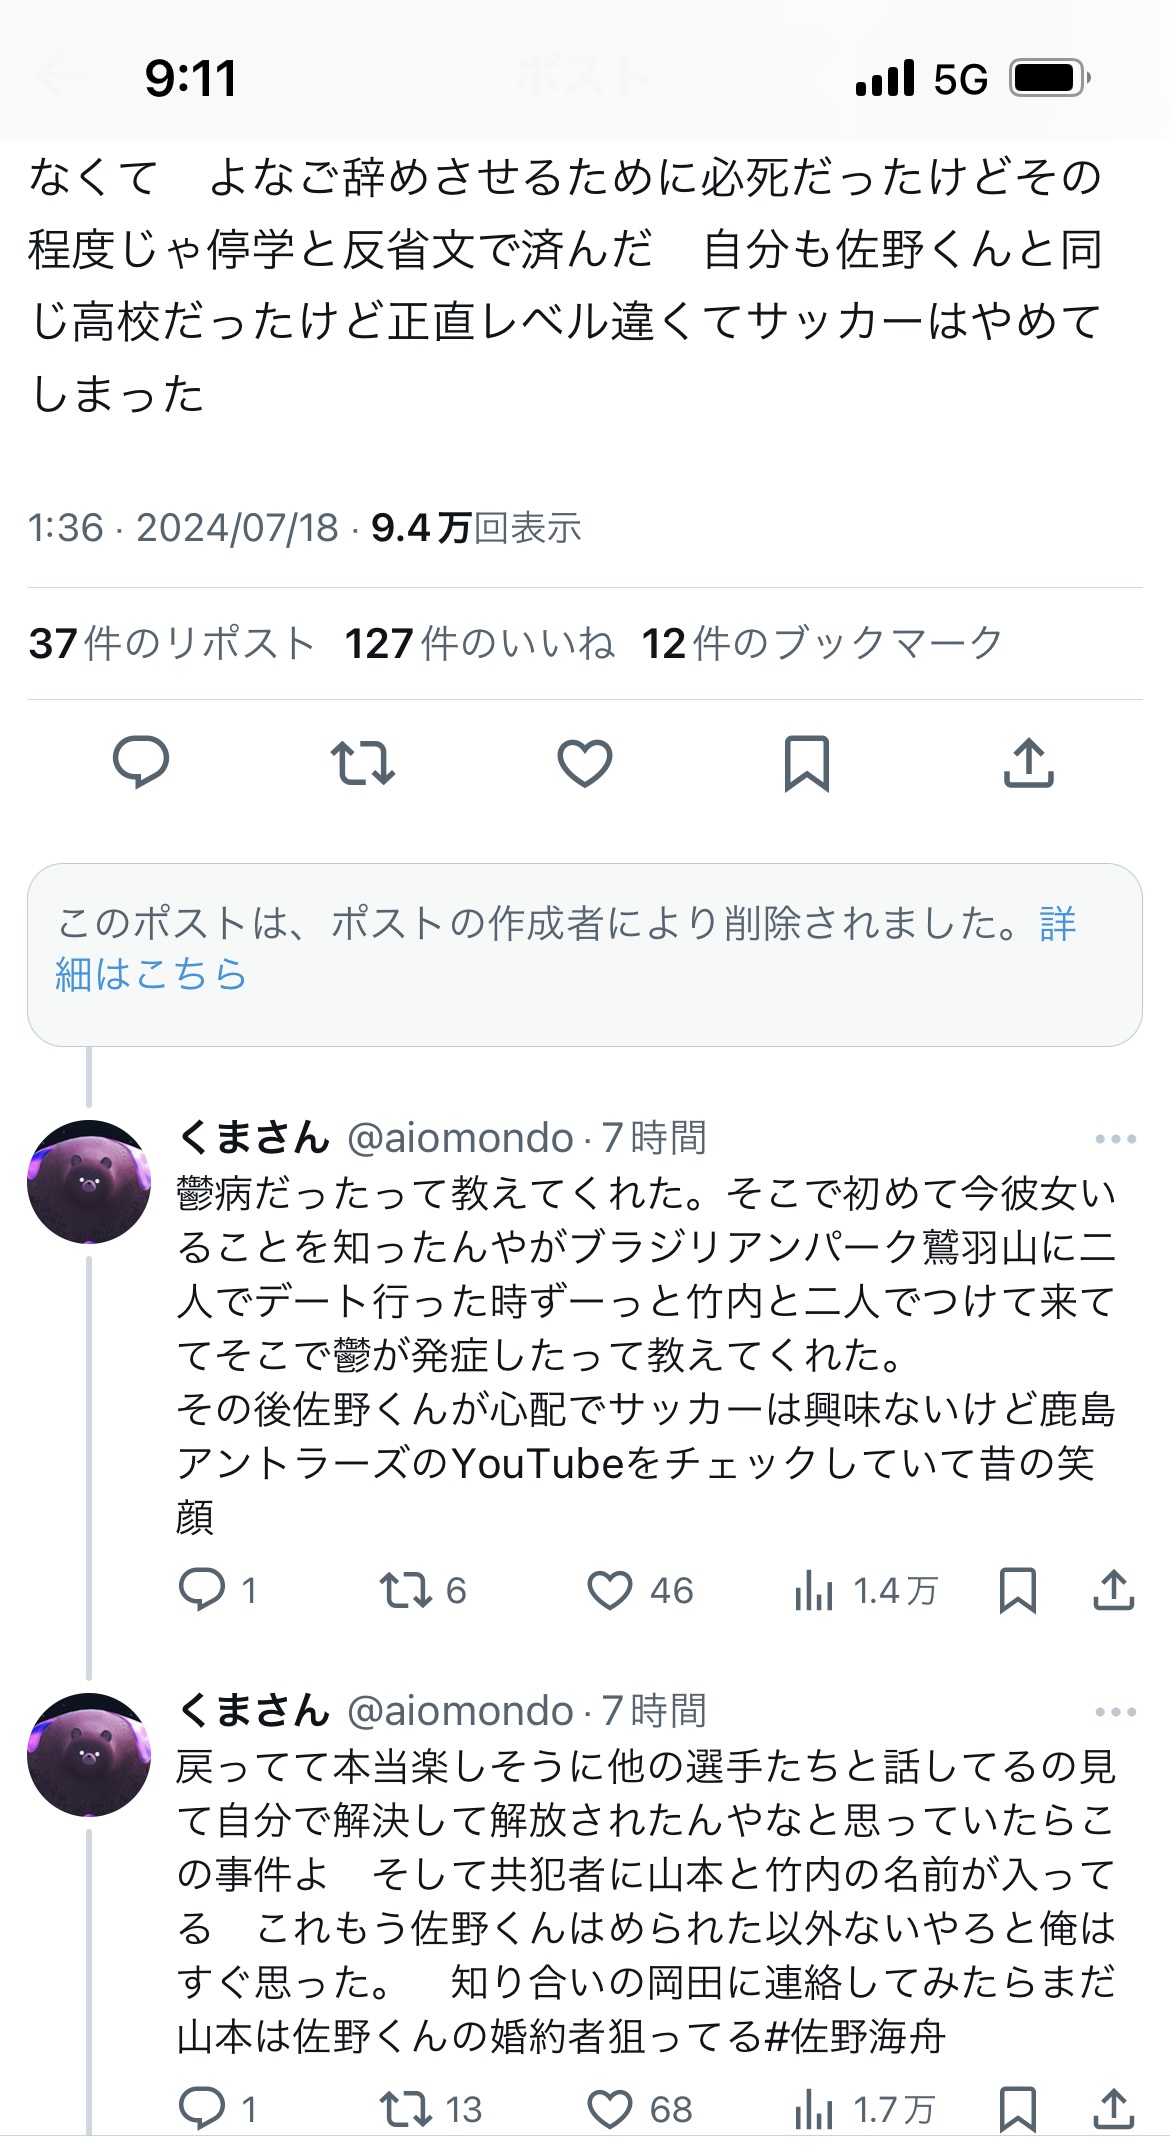The height and width of the screenshot is (2156, 1170).
Task: Open more options on first くまさん reply
Action: click(1115, 1139)
